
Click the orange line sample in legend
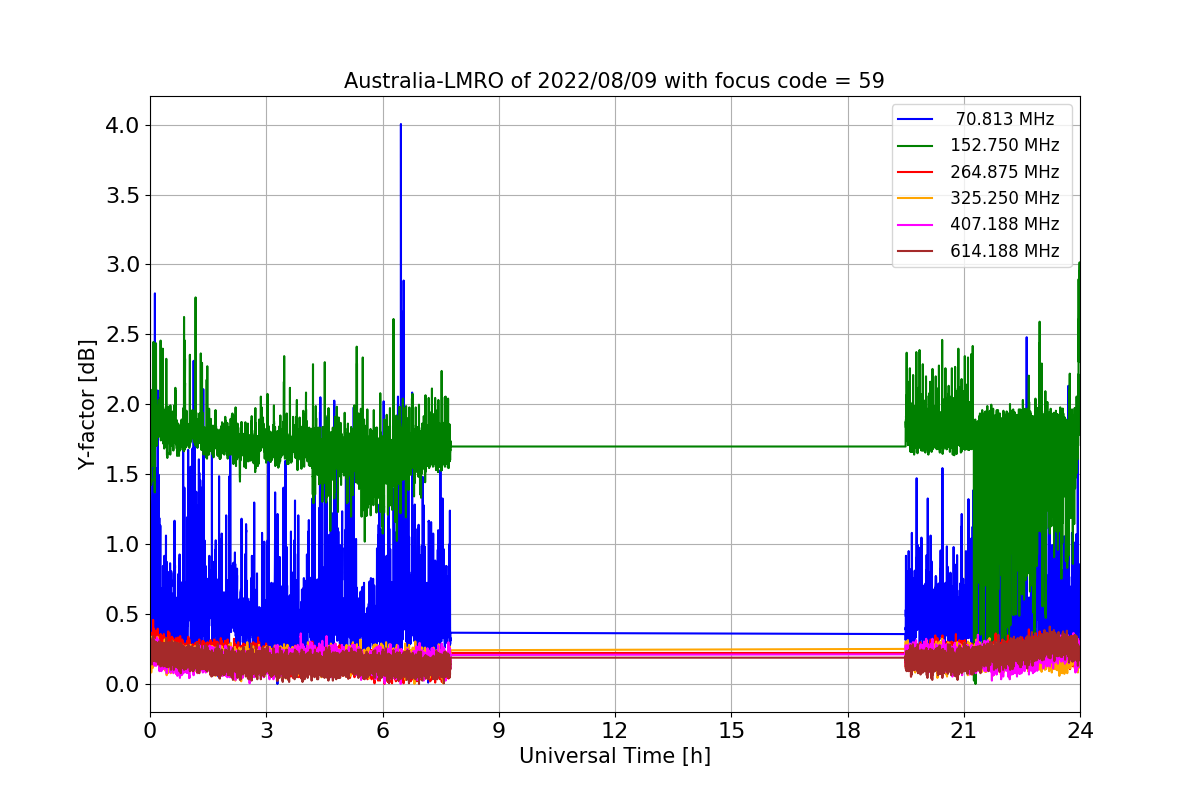pyautogui.click(x=915, y=199)
